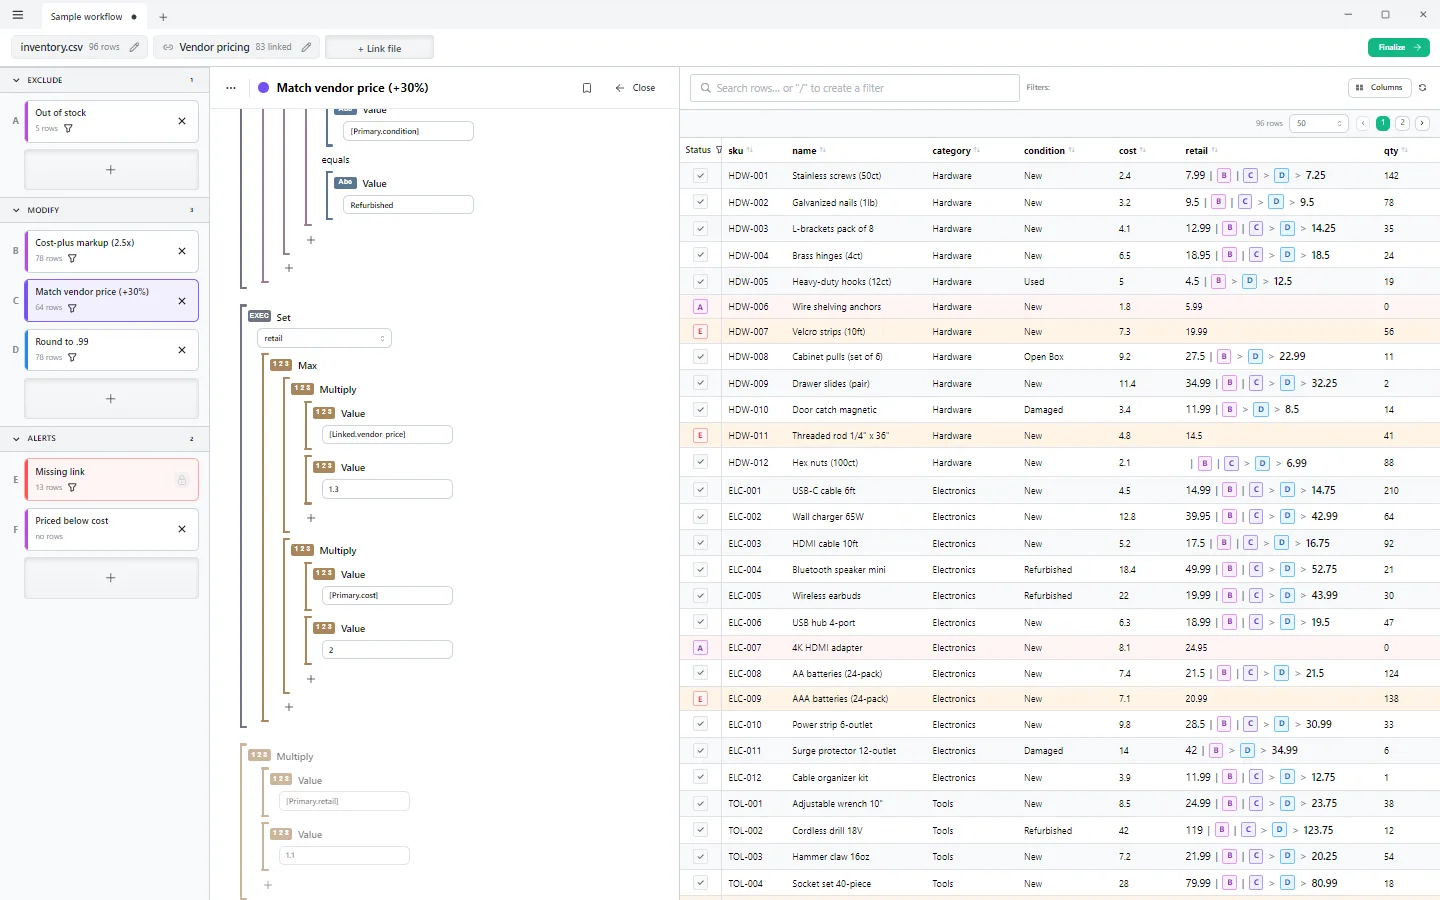Open rows-per-page dropdown showing 50
1440x900 pixels.
click(1319, 123)
